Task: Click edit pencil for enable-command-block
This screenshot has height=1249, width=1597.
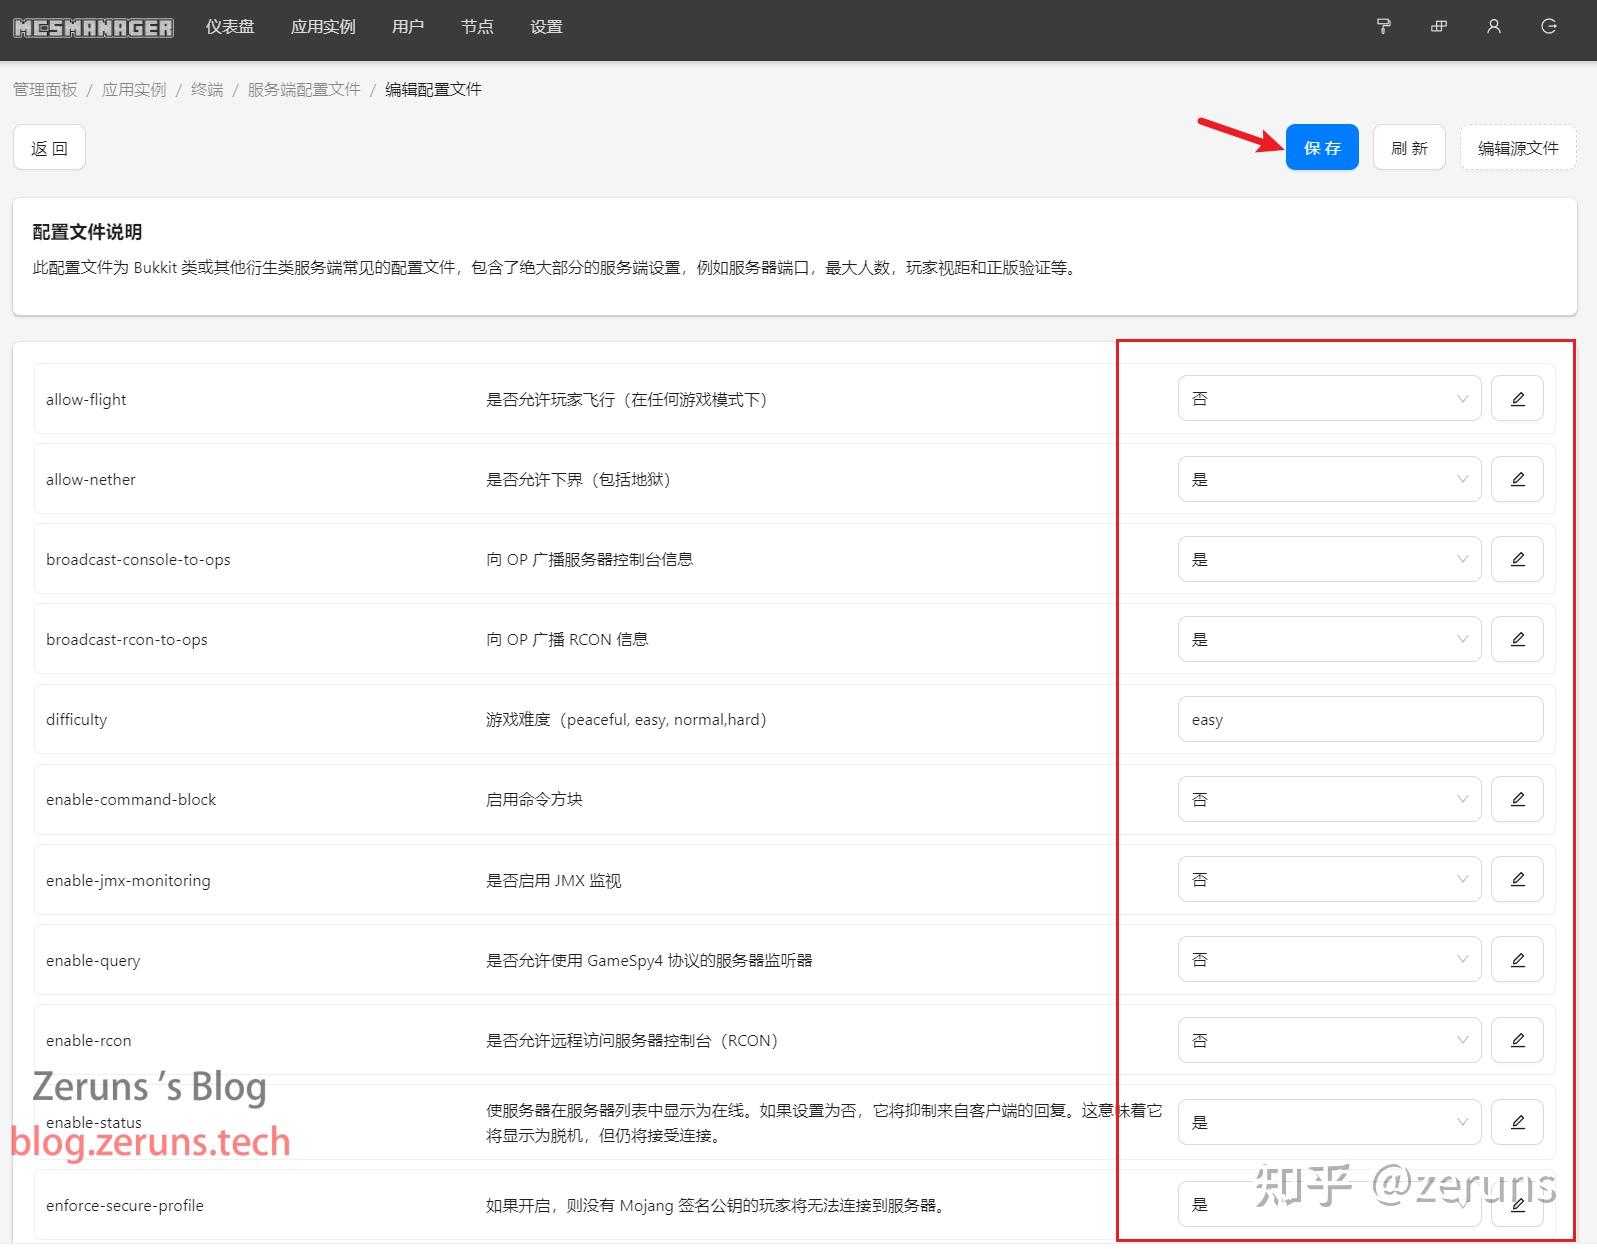Action: tap(1517, 799)
